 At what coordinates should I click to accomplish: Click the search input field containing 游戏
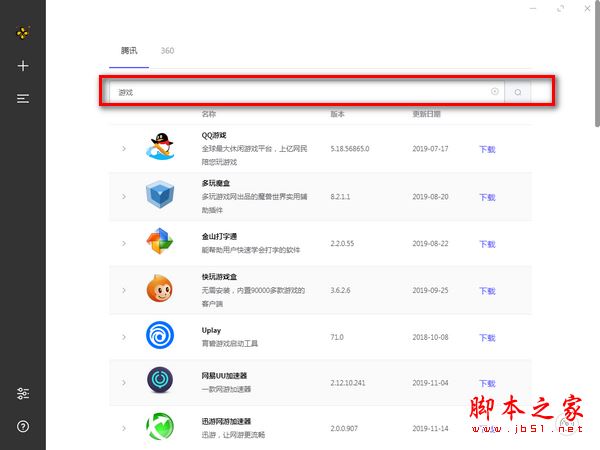[x=307, y=92]
